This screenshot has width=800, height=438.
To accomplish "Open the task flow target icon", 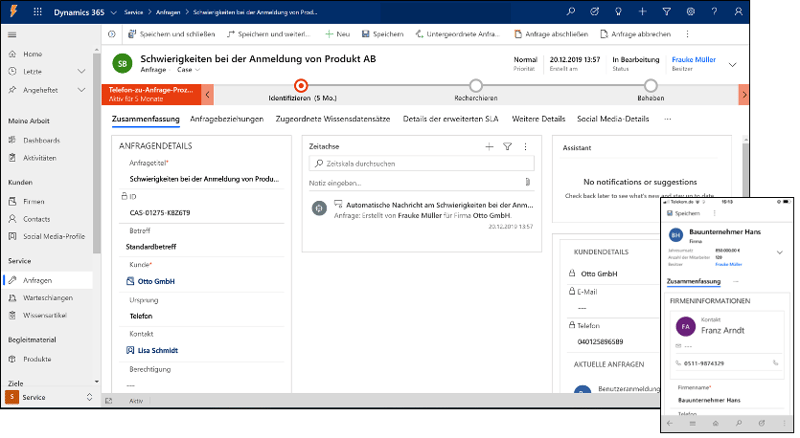I will coord(594,11).
